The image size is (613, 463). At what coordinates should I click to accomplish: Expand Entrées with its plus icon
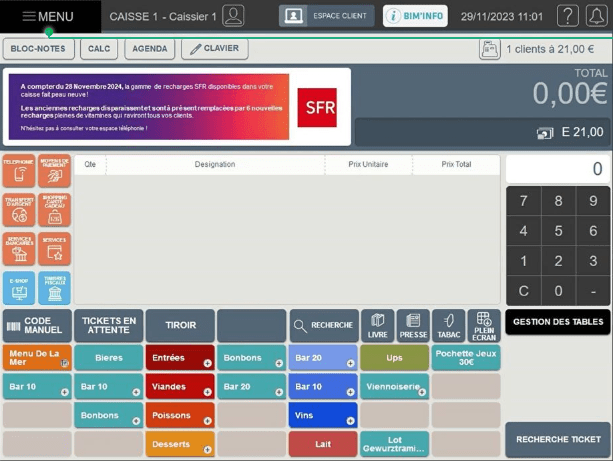pyautogui.click(x=208, y=364)
